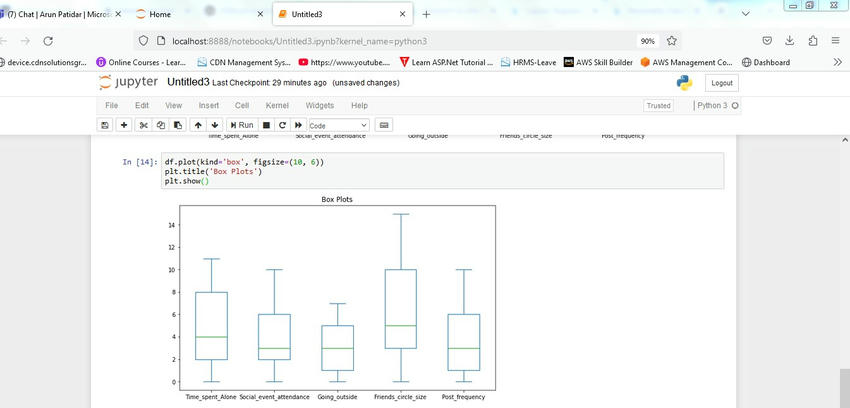Open CDN Management System bookmark
This screenshot has width=850, height=408.
point(244,62)
